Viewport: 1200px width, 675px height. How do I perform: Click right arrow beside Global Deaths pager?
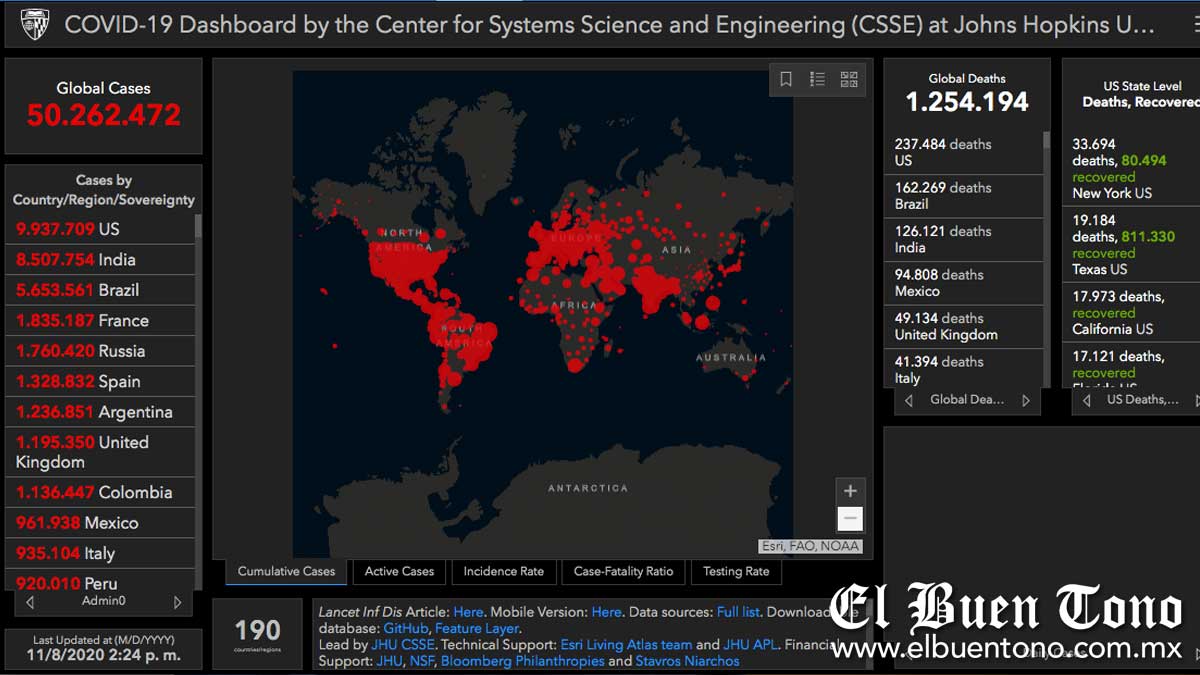(x=1026, y=400)
